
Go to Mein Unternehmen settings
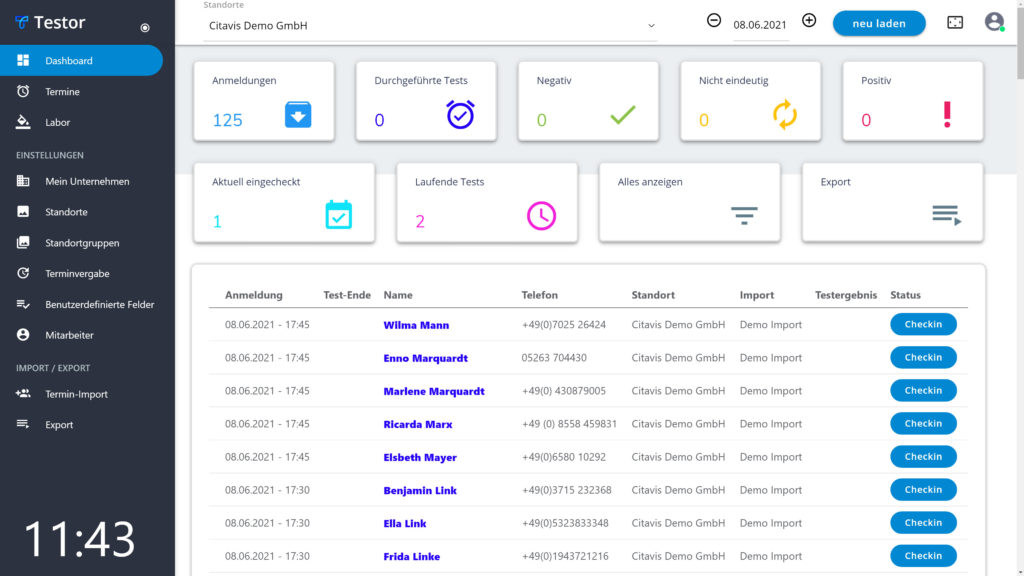(x=87, y=182)
